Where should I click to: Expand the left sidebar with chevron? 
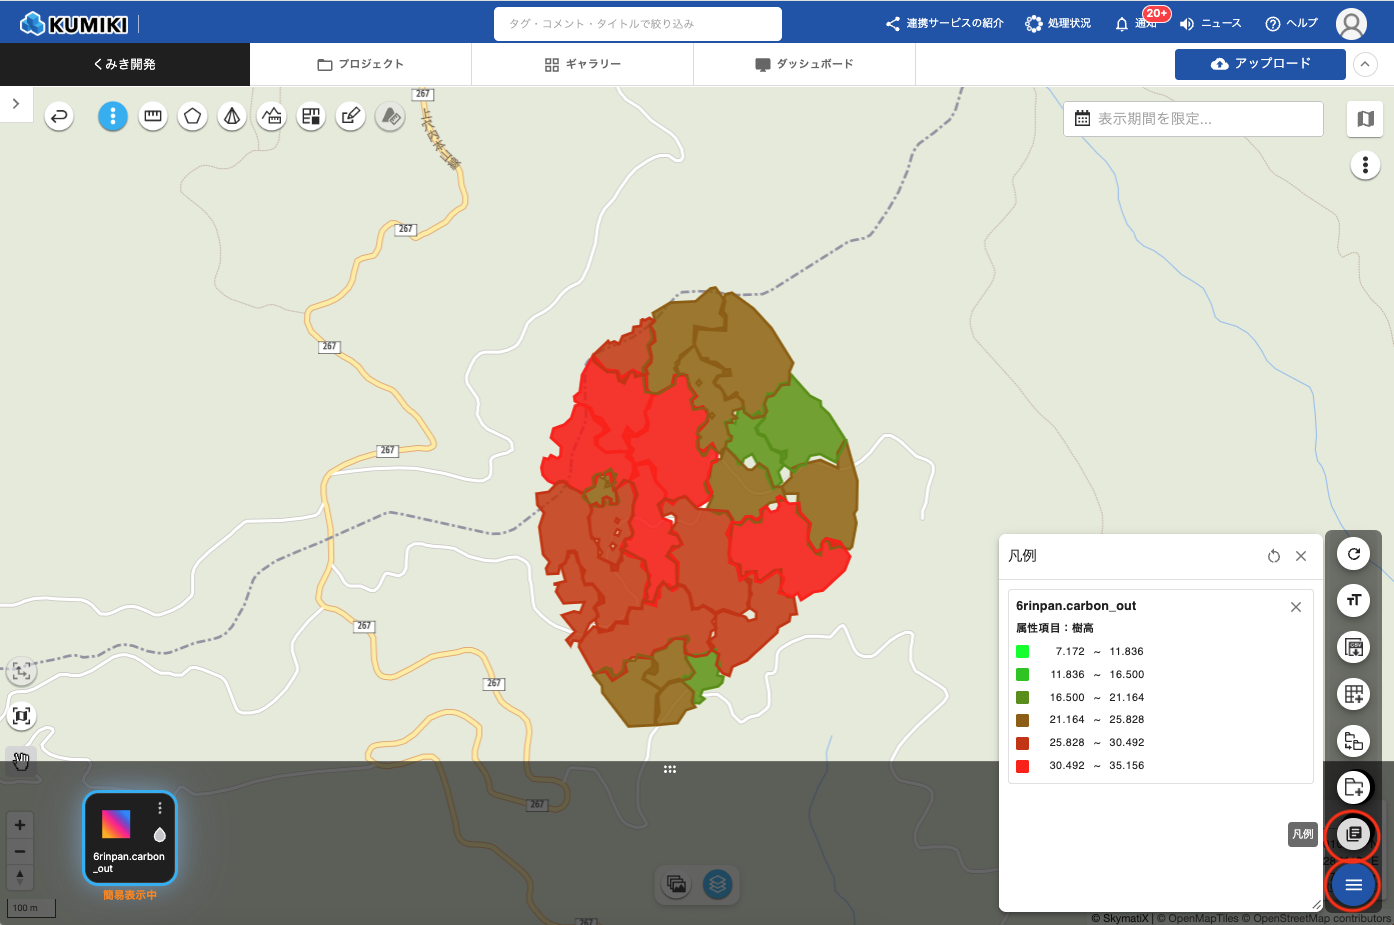[x=16, y=104]
